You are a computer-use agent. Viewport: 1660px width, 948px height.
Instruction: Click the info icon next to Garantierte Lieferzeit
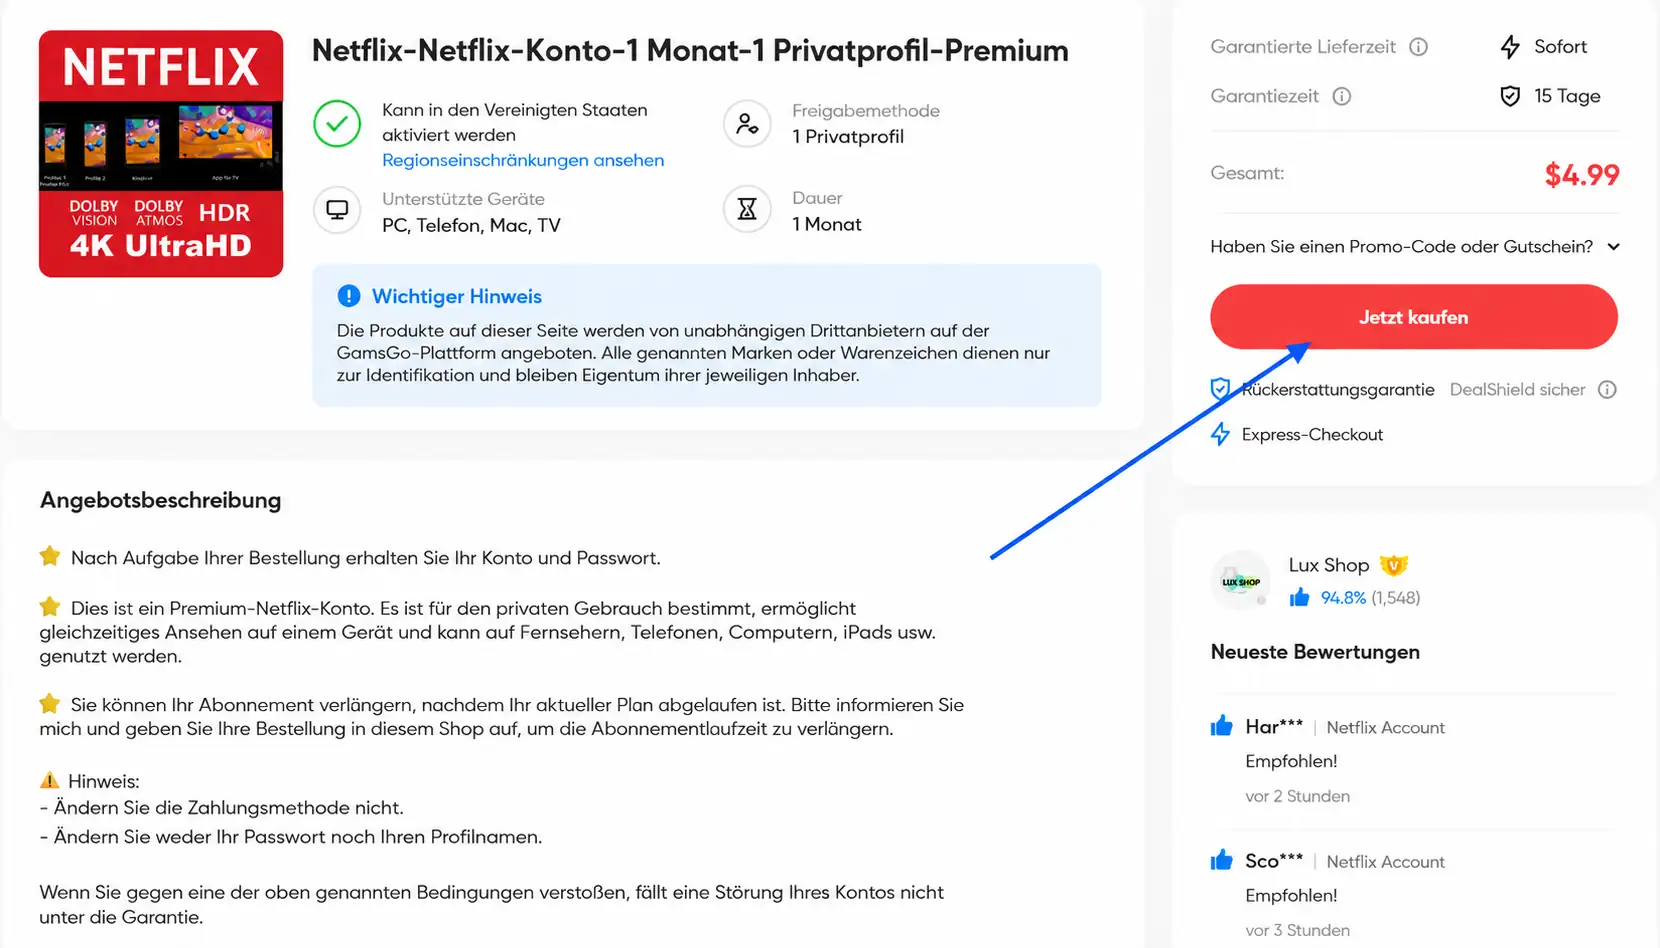[x=1418, y=47]
